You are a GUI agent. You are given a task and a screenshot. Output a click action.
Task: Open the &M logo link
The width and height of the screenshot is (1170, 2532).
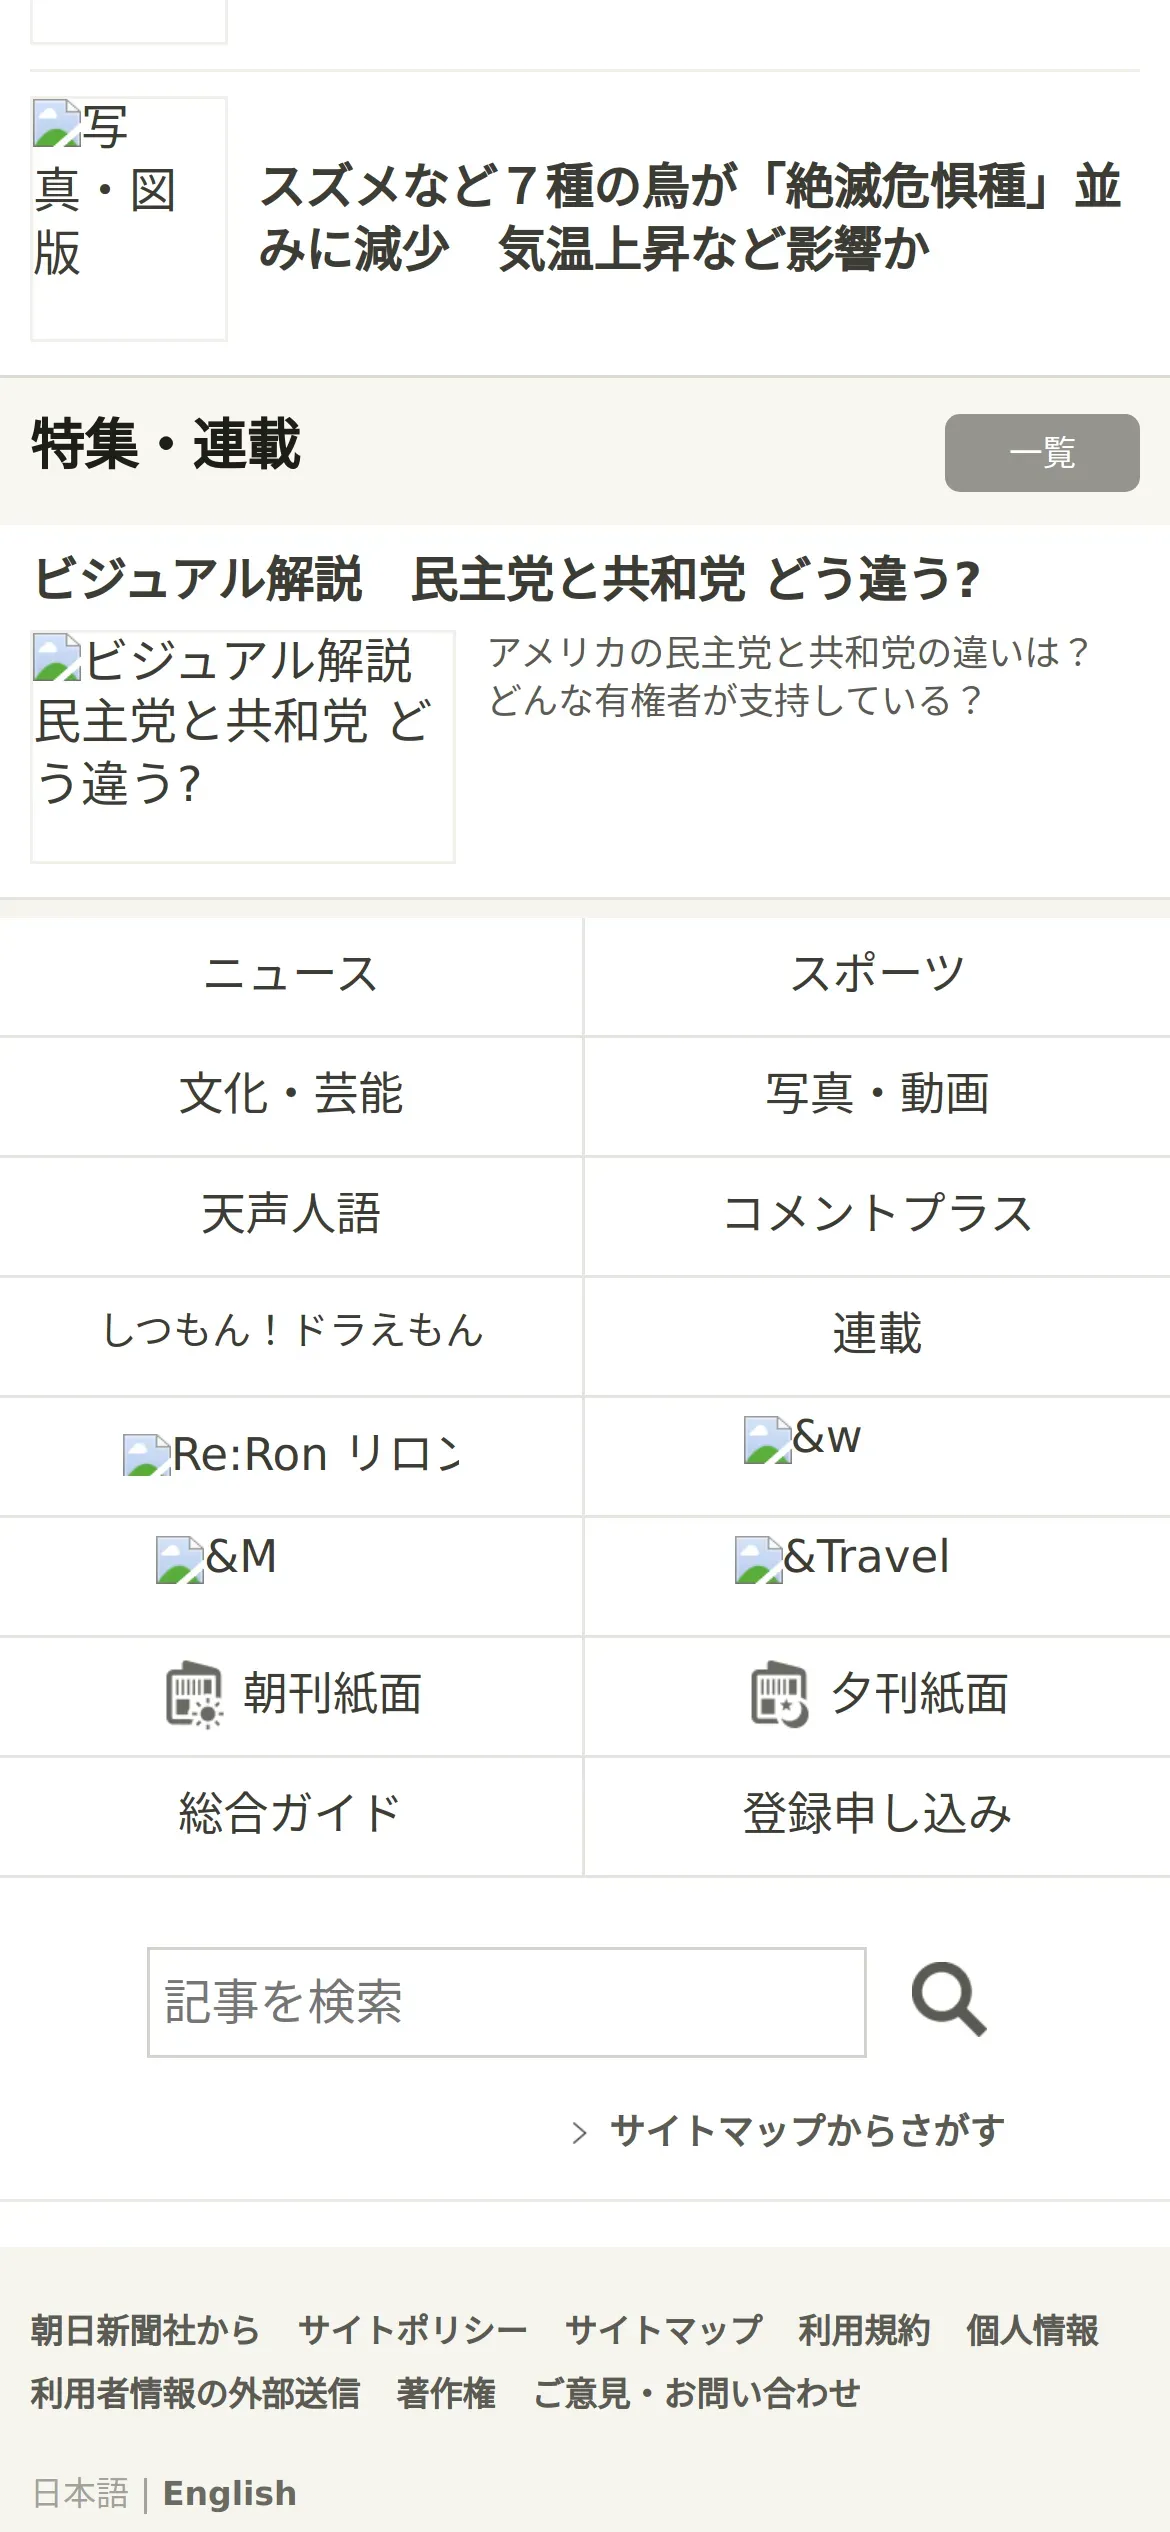click(x=216, y=1558)
